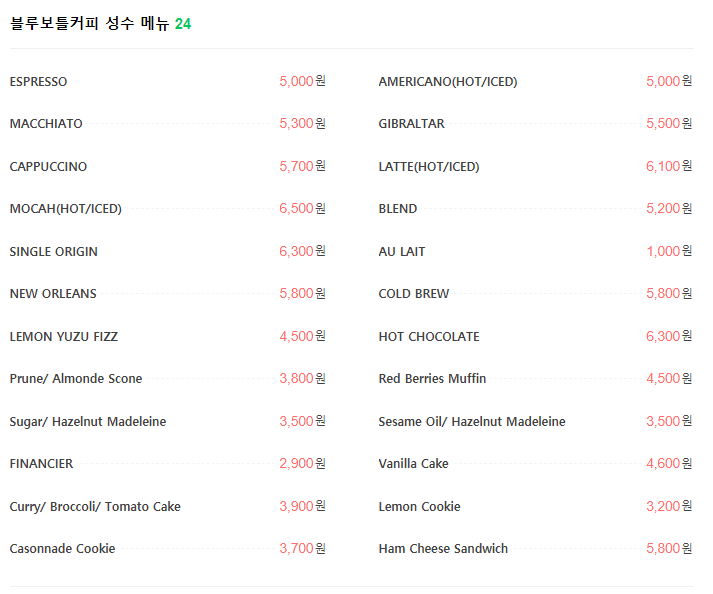This screenshot has width=713, height=594.
Task: Click the FINANCIER price 2,900원
Action: [302, 464]
